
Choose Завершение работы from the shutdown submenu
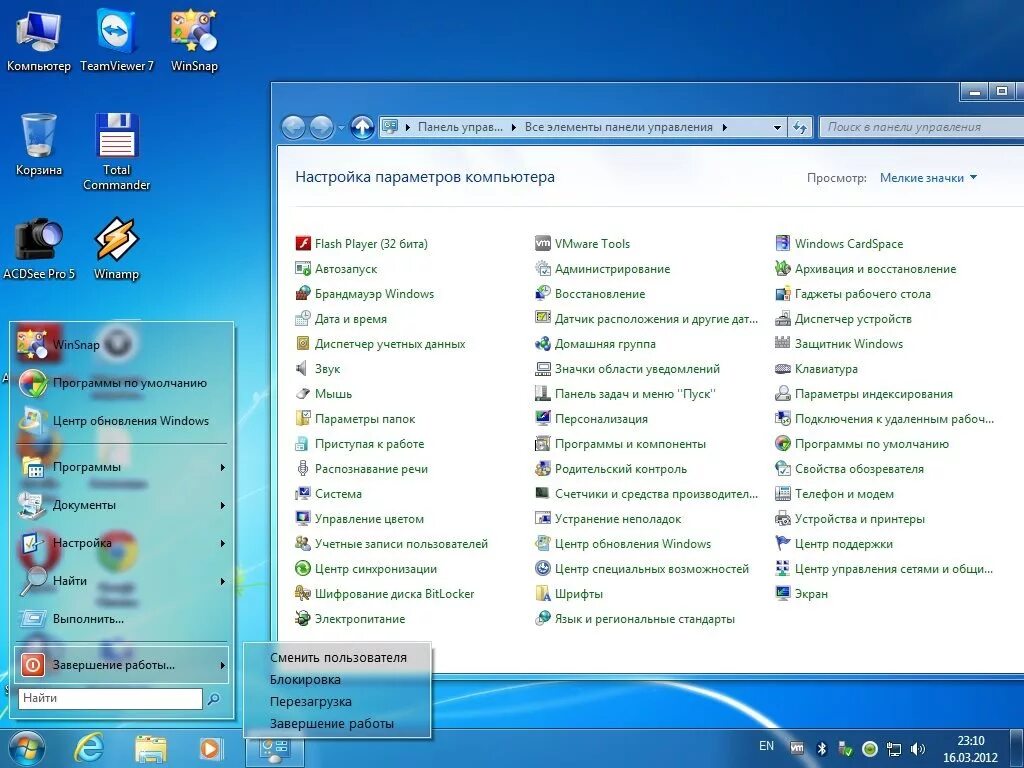[x=332, y=724]
